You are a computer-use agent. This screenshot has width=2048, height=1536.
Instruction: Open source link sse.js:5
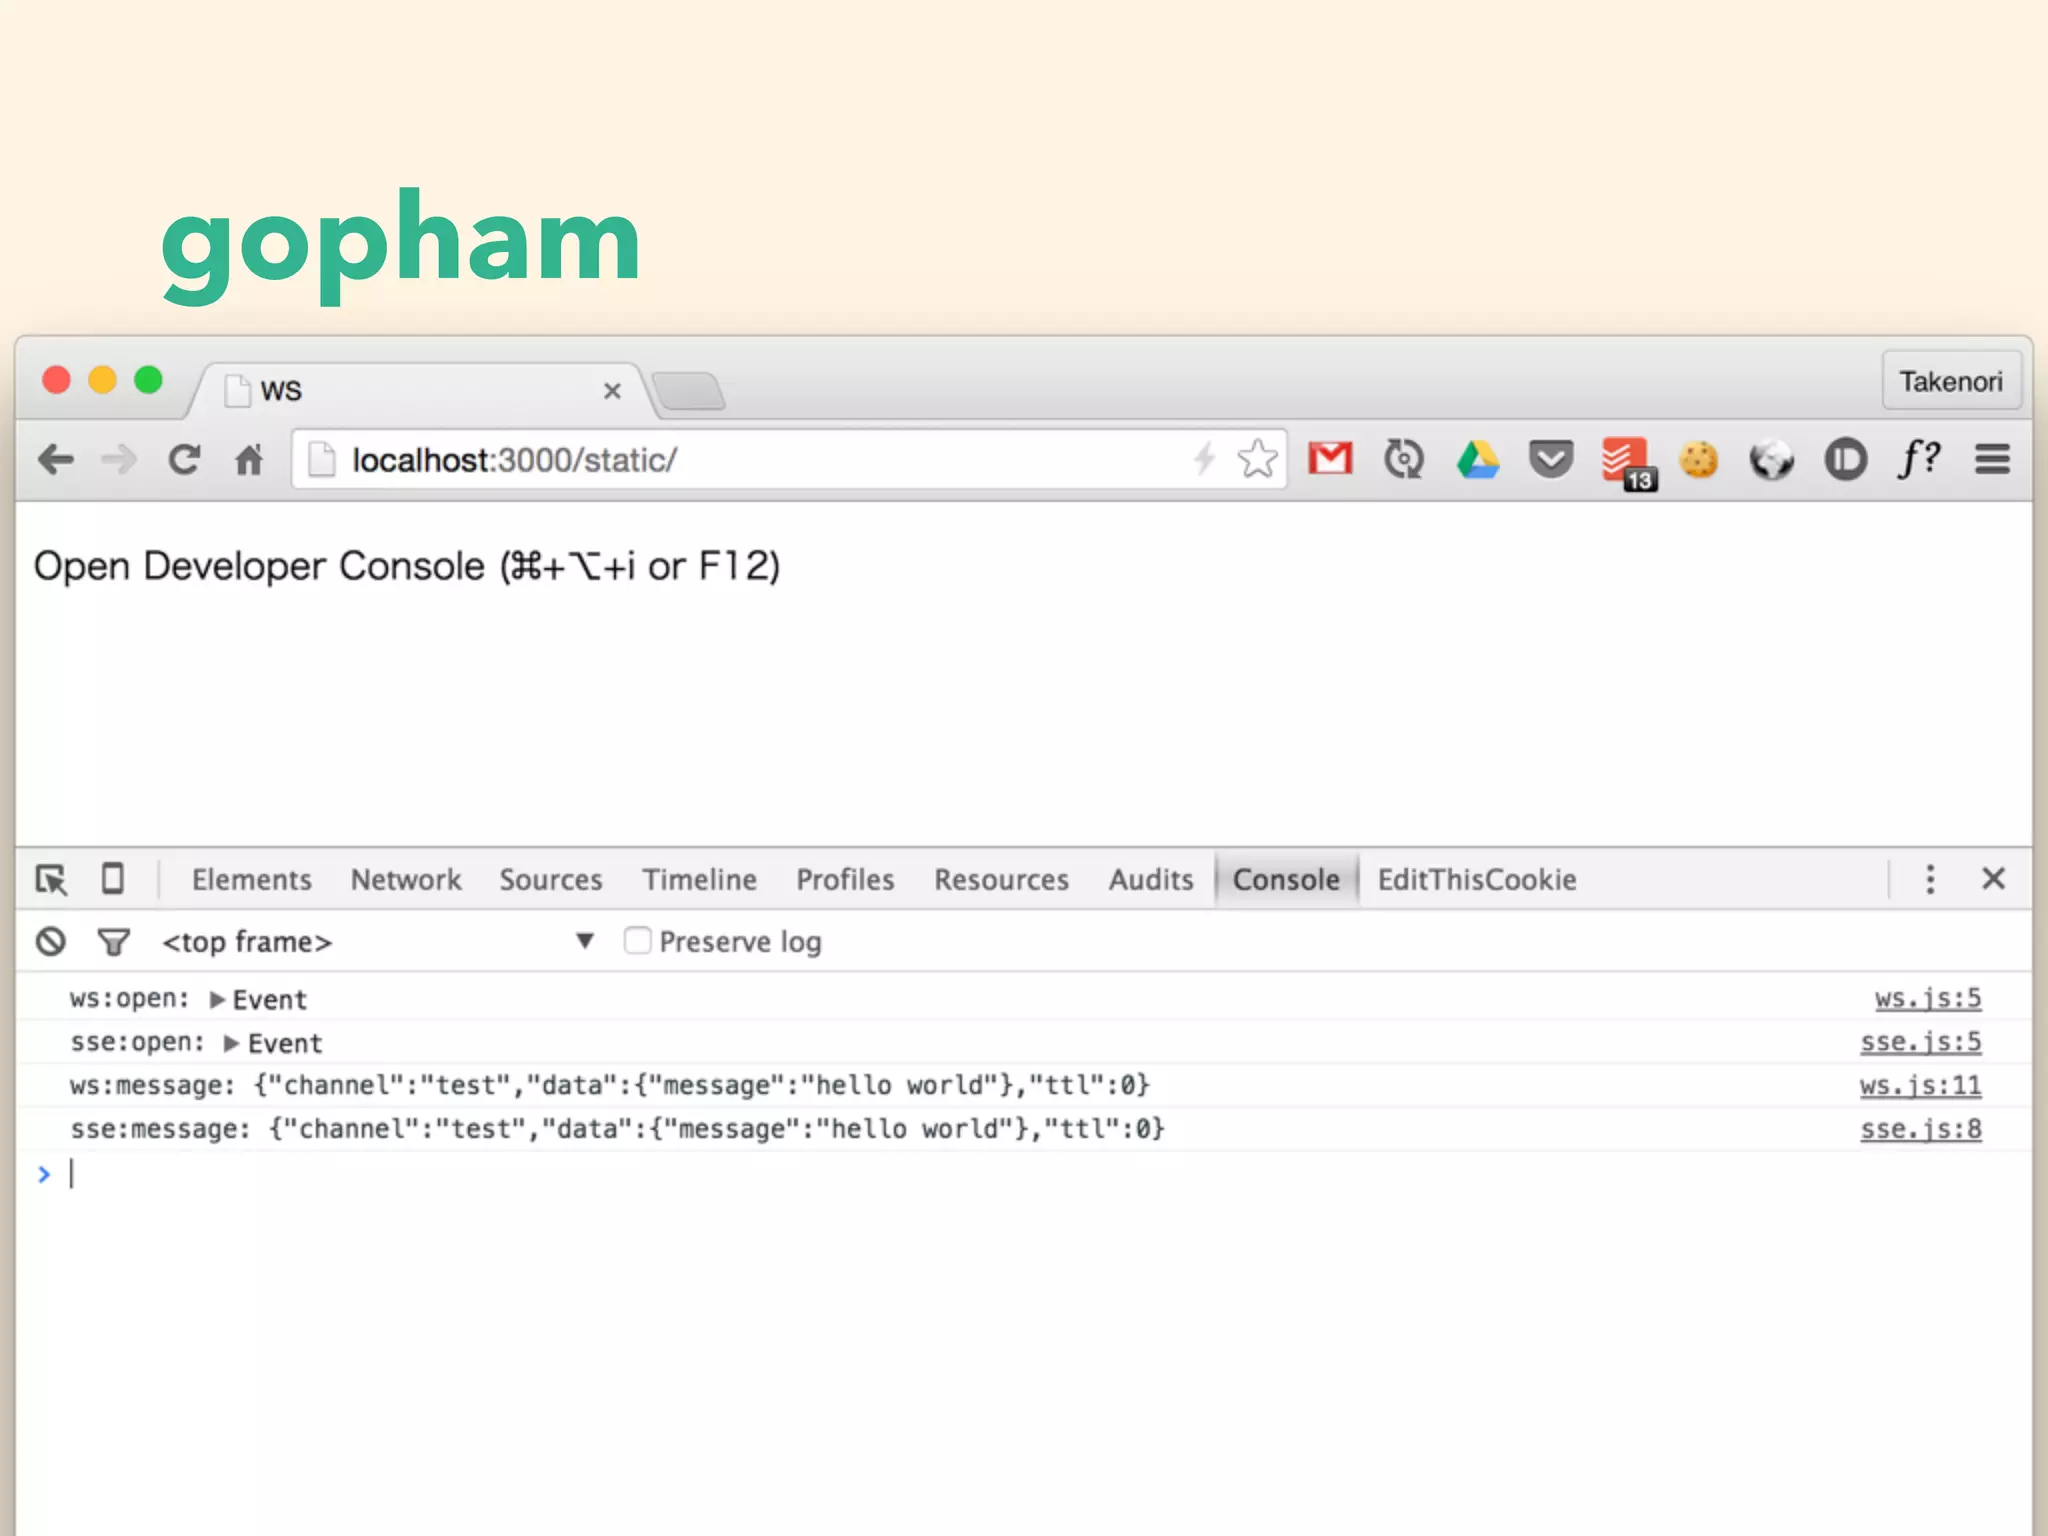coord(1921,1042)
